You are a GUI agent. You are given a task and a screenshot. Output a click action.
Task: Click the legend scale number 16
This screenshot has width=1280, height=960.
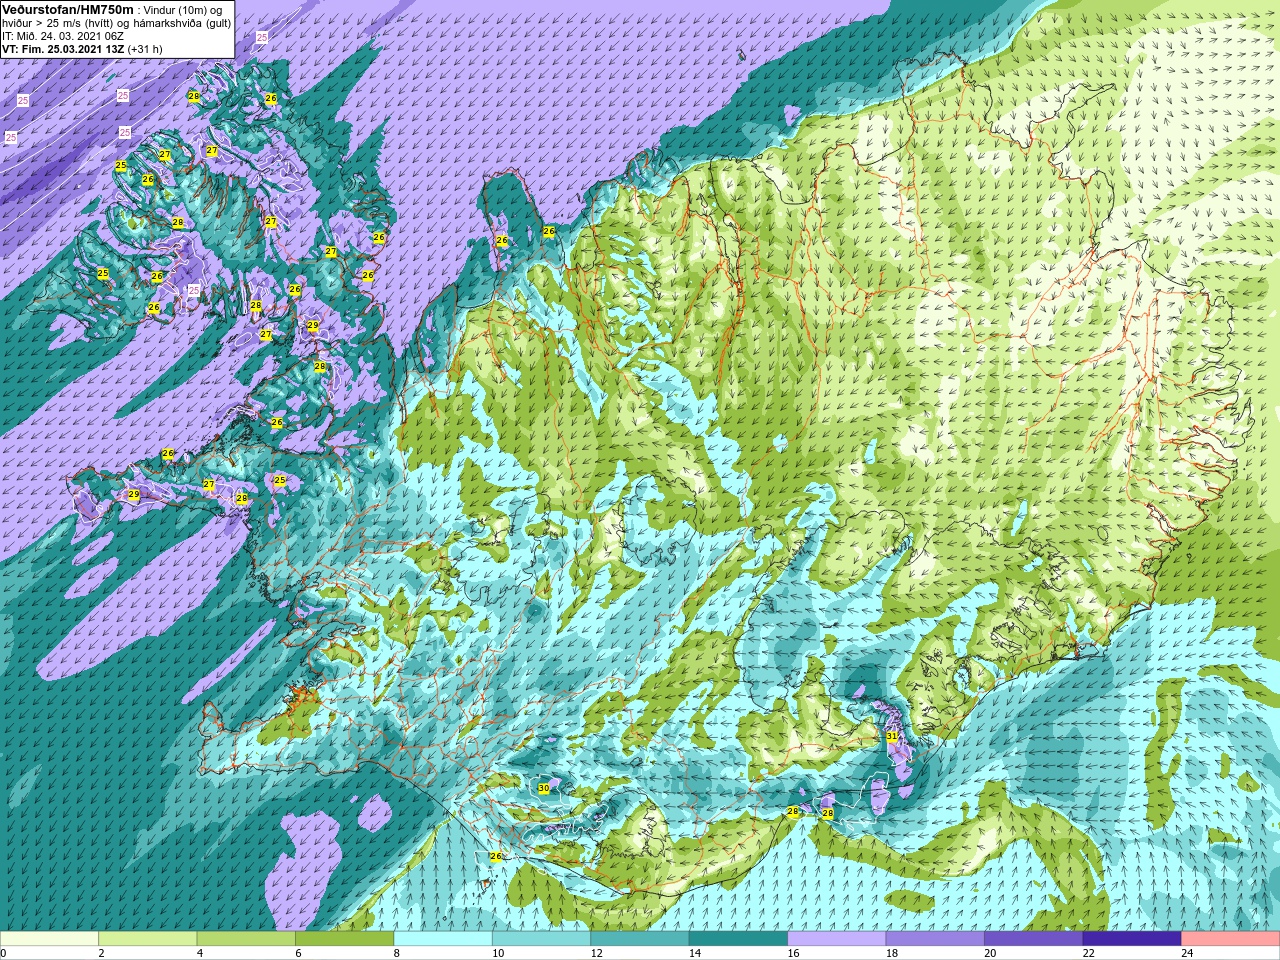(794, 953)
